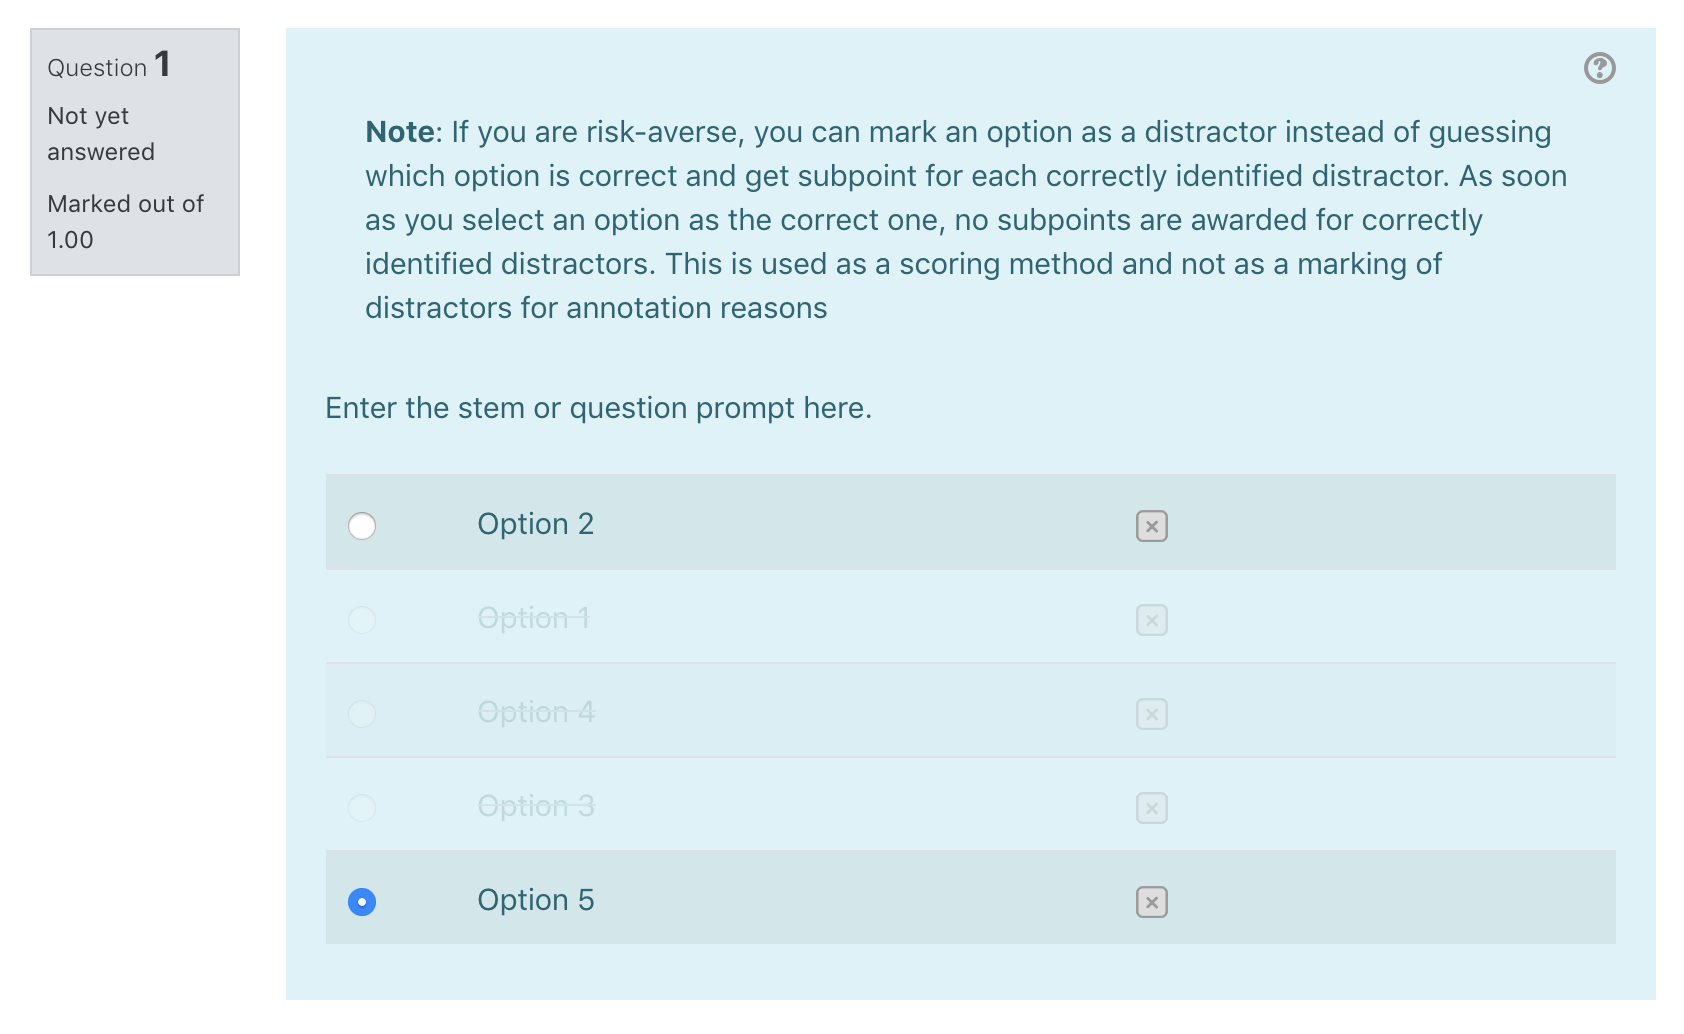Click the struck-through Option 1 label
Image resolution: width=1684 pixels, height=1034 pixels.
tap(534, 618)
